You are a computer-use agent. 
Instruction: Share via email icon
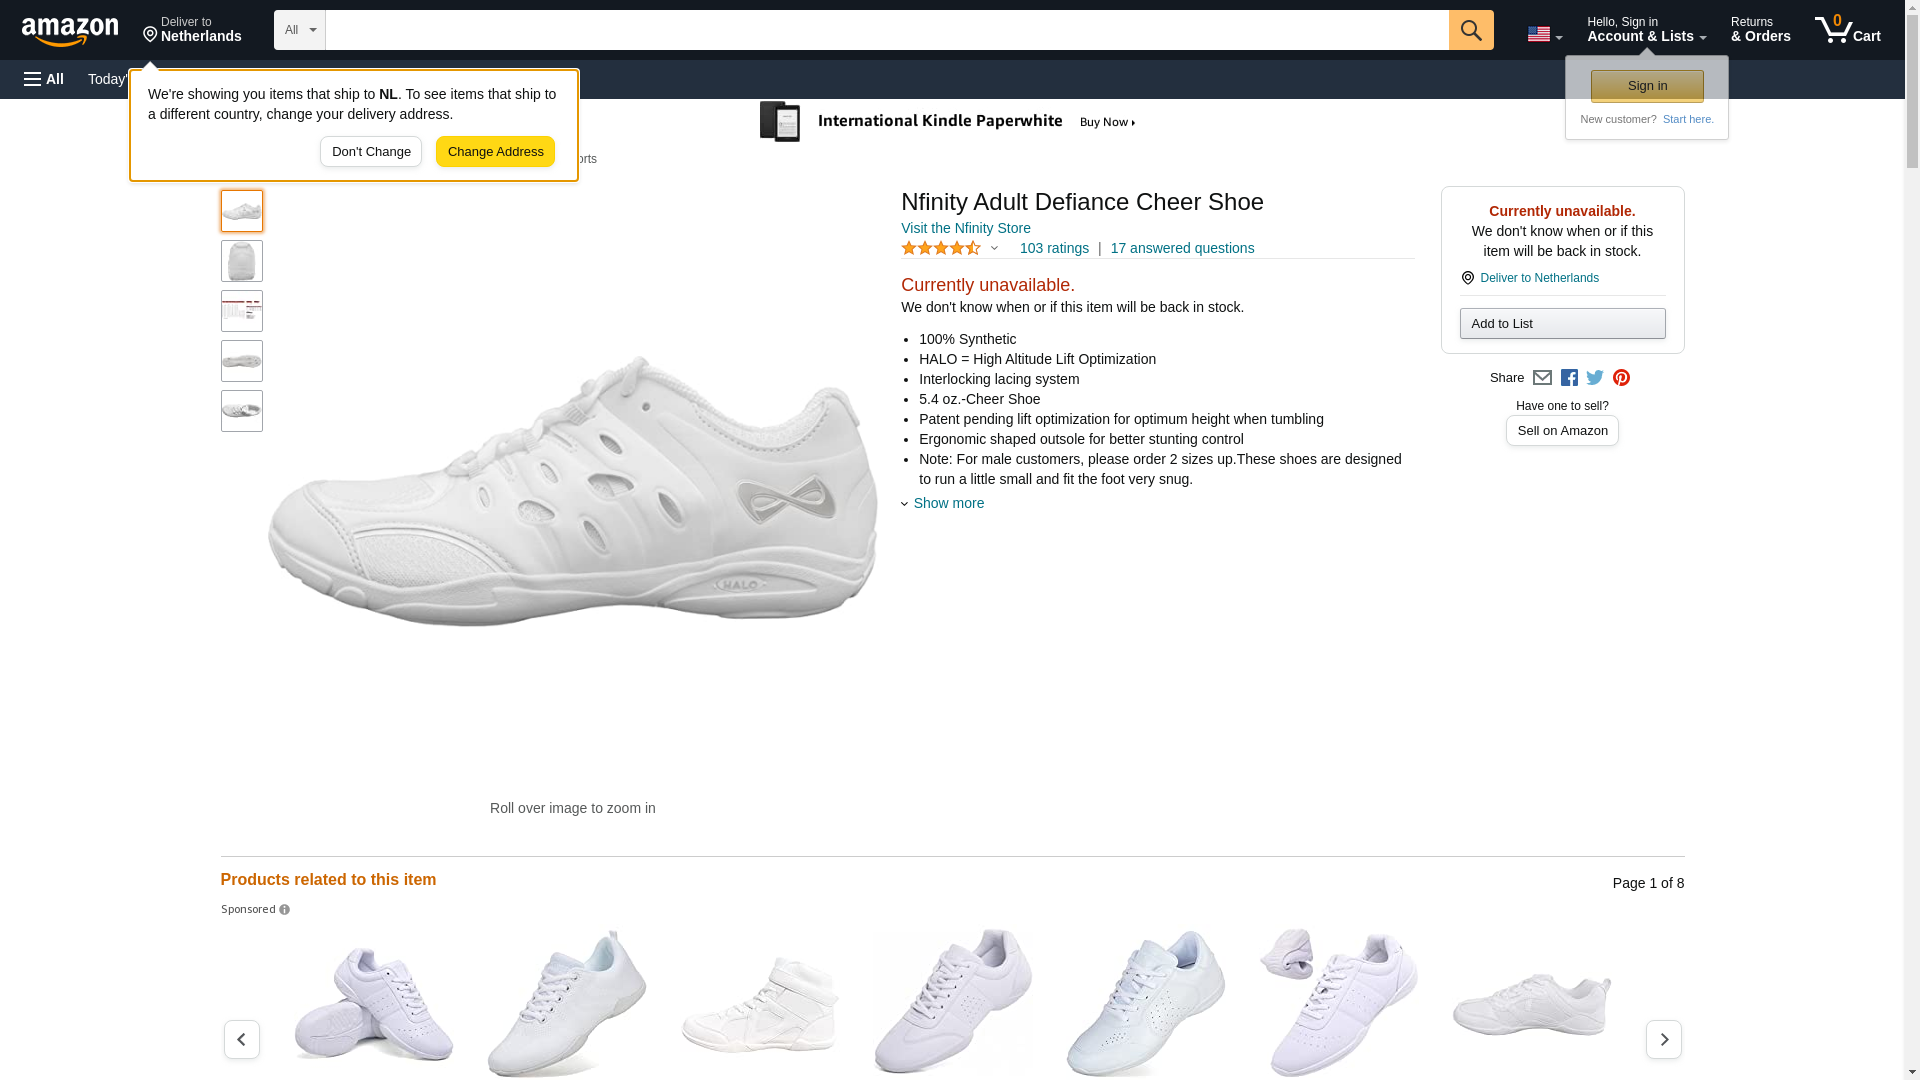[x=1542, y=378]
